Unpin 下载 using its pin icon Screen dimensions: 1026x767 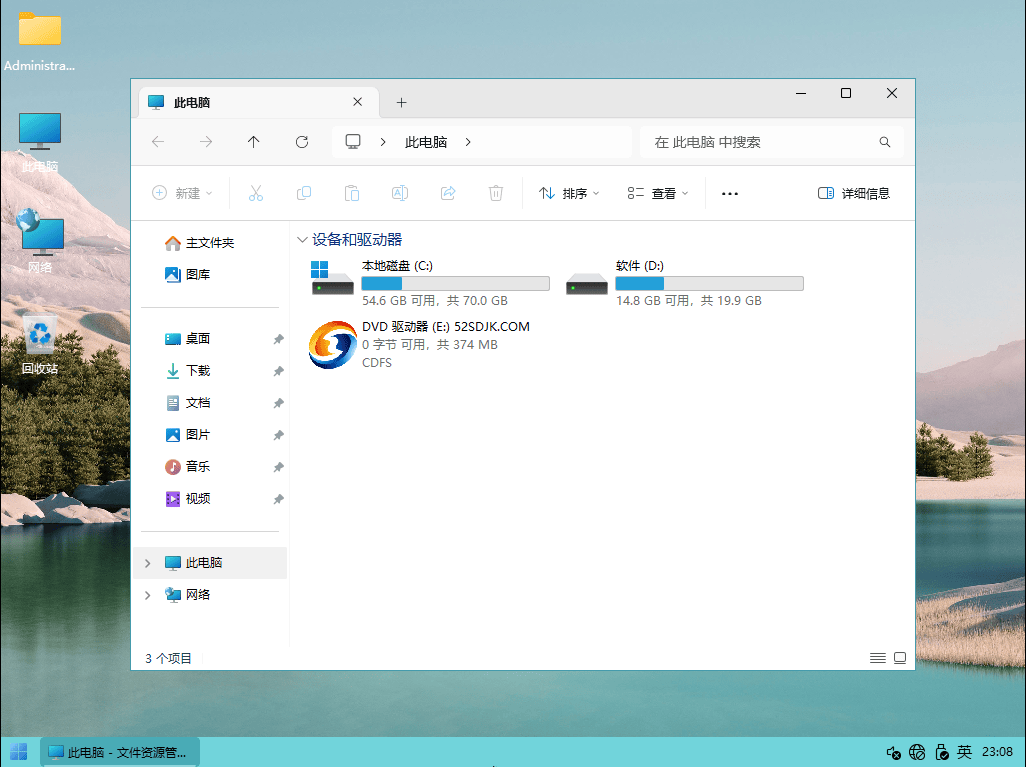[x=278, y=371]
